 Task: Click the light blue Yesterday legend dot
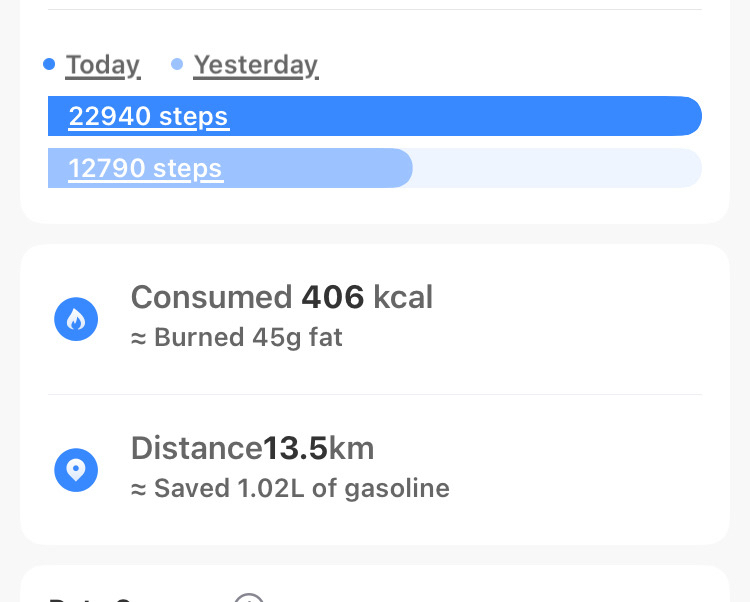(177, 65)
